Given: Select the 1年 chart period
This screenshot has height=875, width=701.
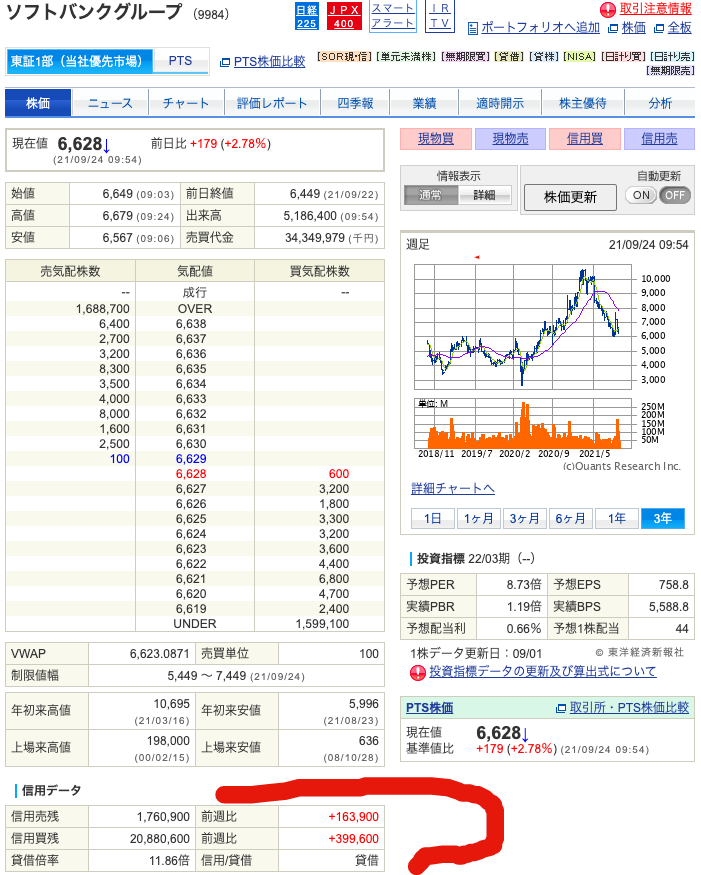Looking at the screenshot, I should point(616,518).
